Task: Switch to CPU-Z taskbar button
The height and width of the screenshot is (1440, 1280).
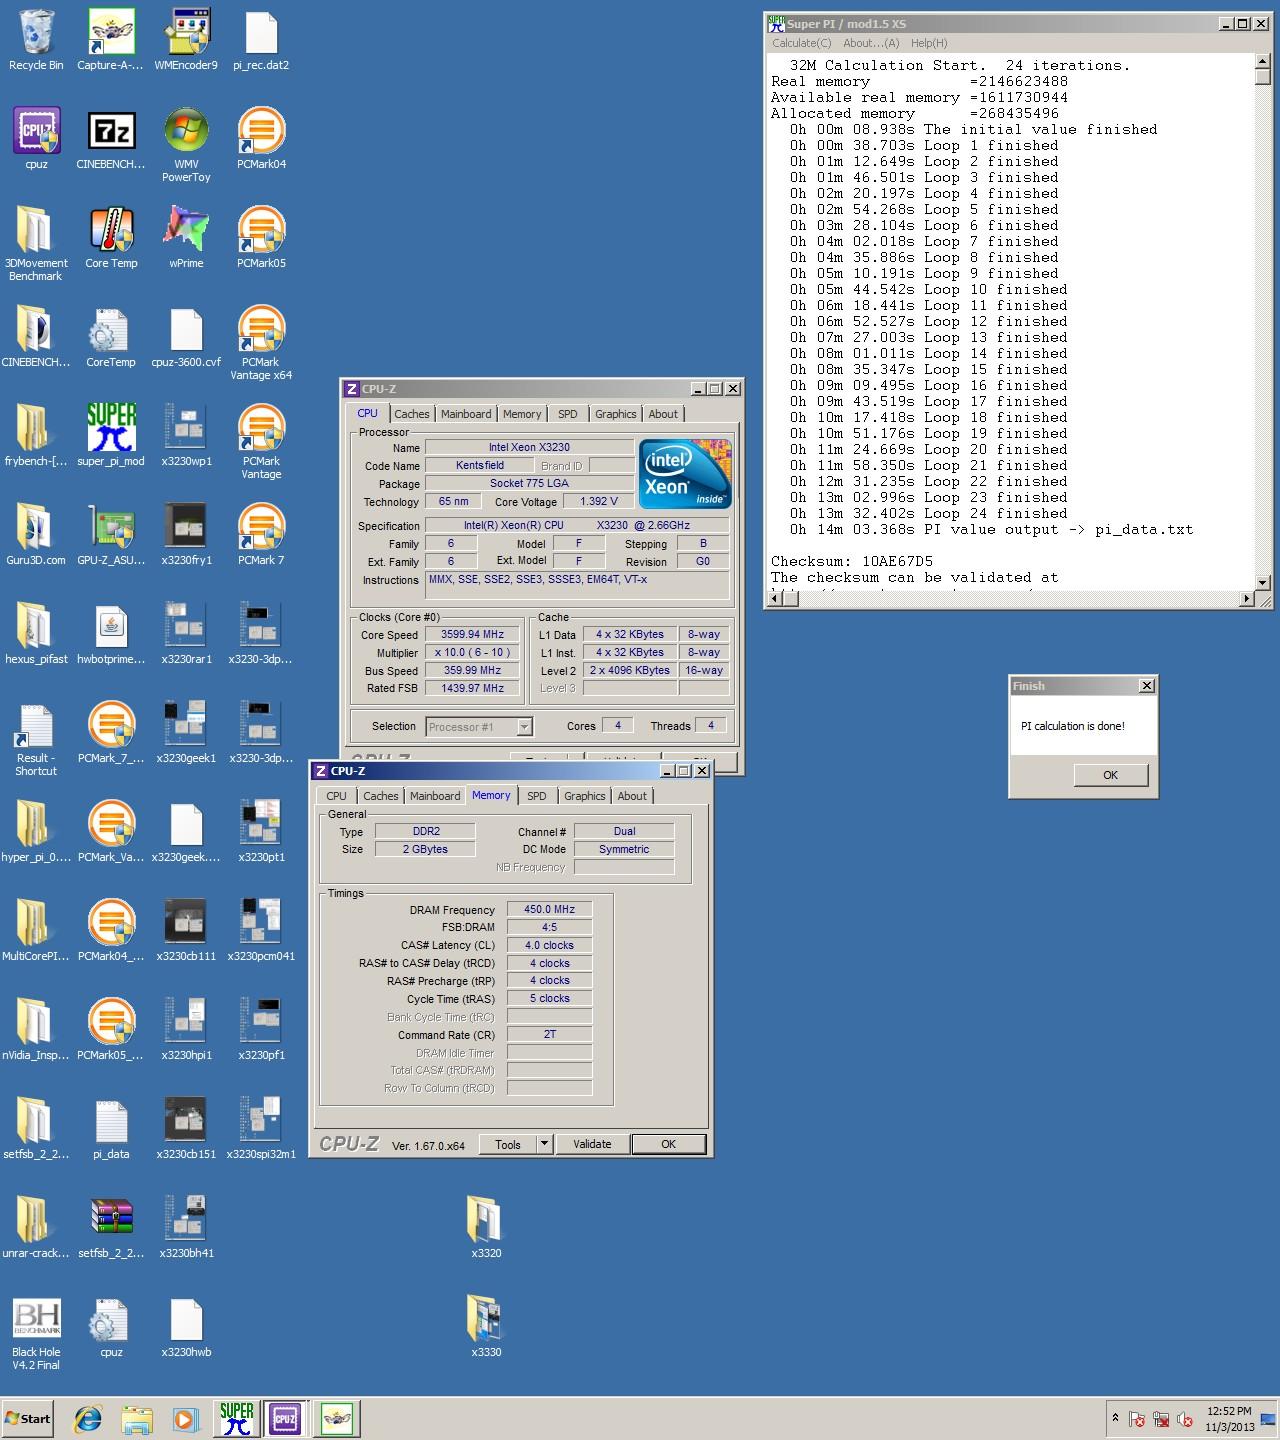Action: pyautogui.click(x=285, y=1418)
